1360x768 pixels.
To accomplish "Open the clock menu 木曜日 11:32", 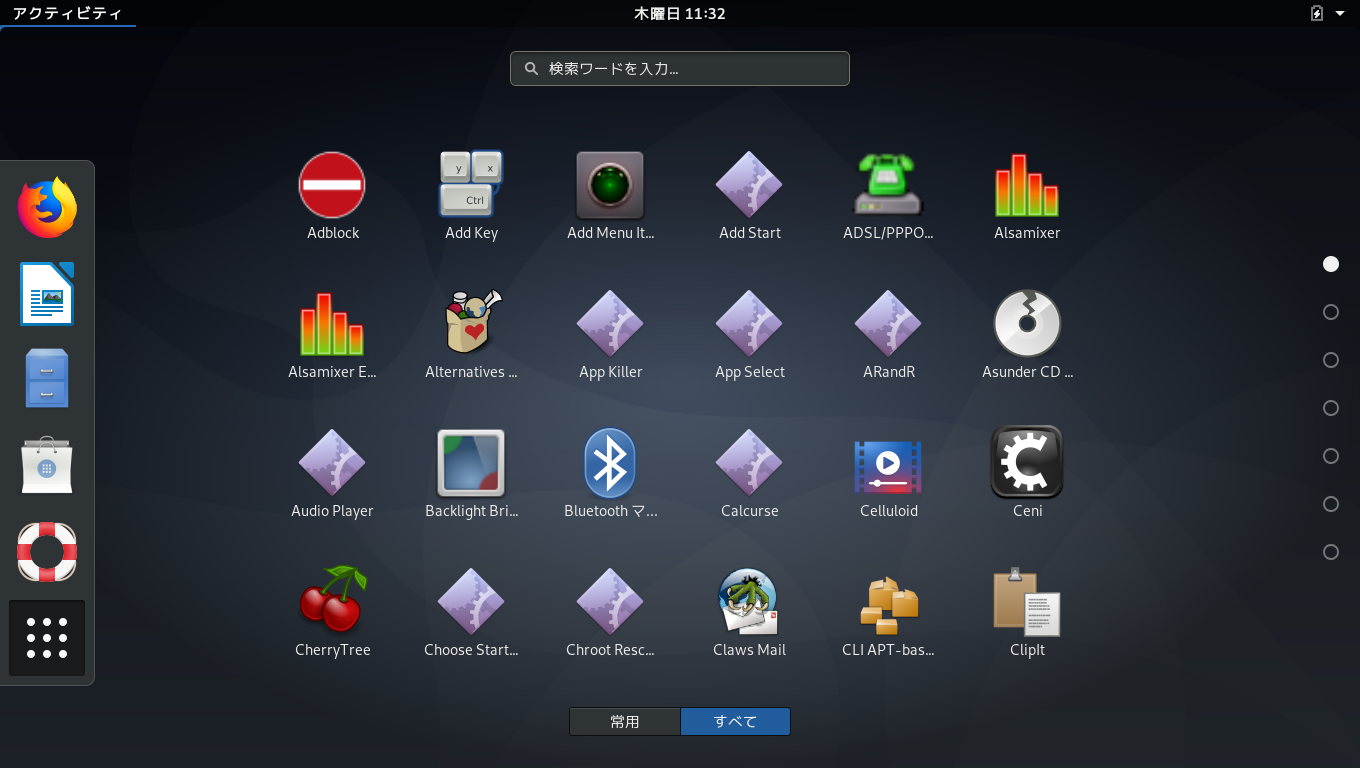I will (x=680, y=13).
